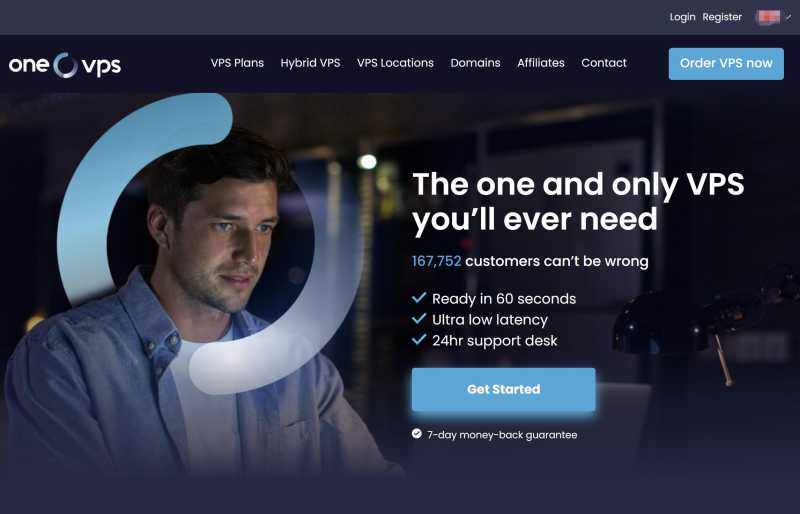Click the checkmark beside Ultra low latency
This screenshot has width=800, height=514.
coord(419,319)
